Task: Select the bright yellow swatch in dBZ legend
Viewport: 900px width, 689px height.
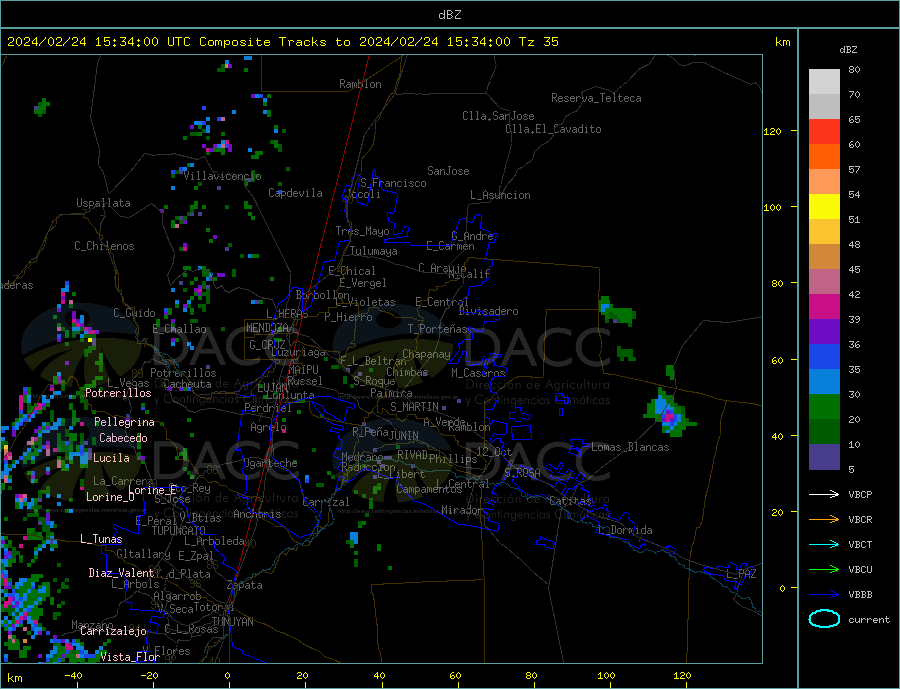Action: pyautogui.click(x=824, y=207)
